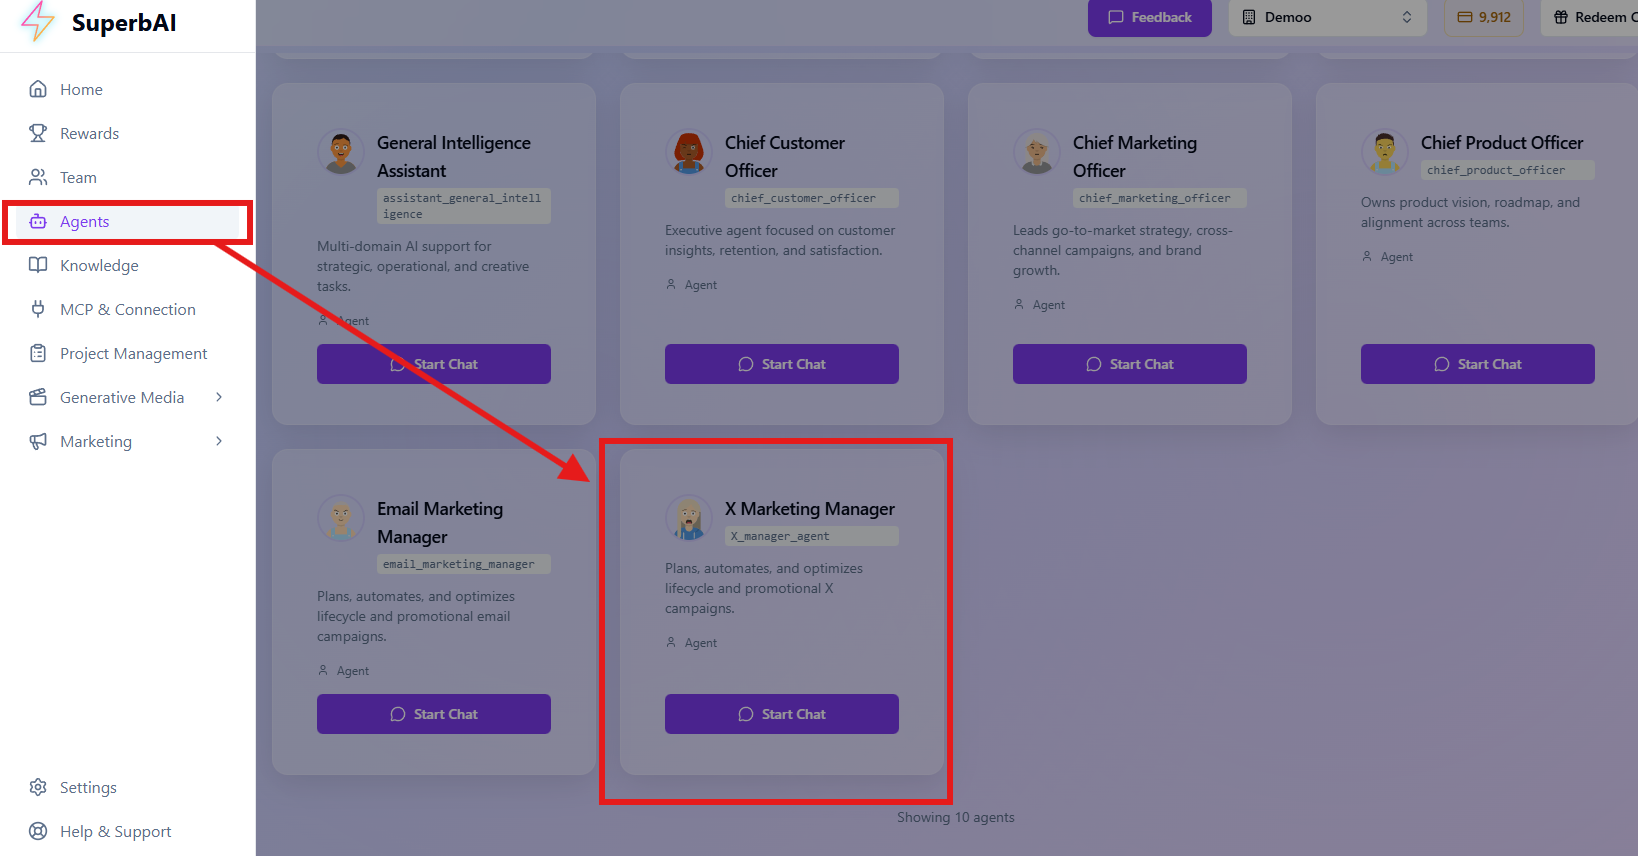Expand the Generative Media submenu chevron
This screenshot has height=856, width=1638.
[x=219, y=397]
